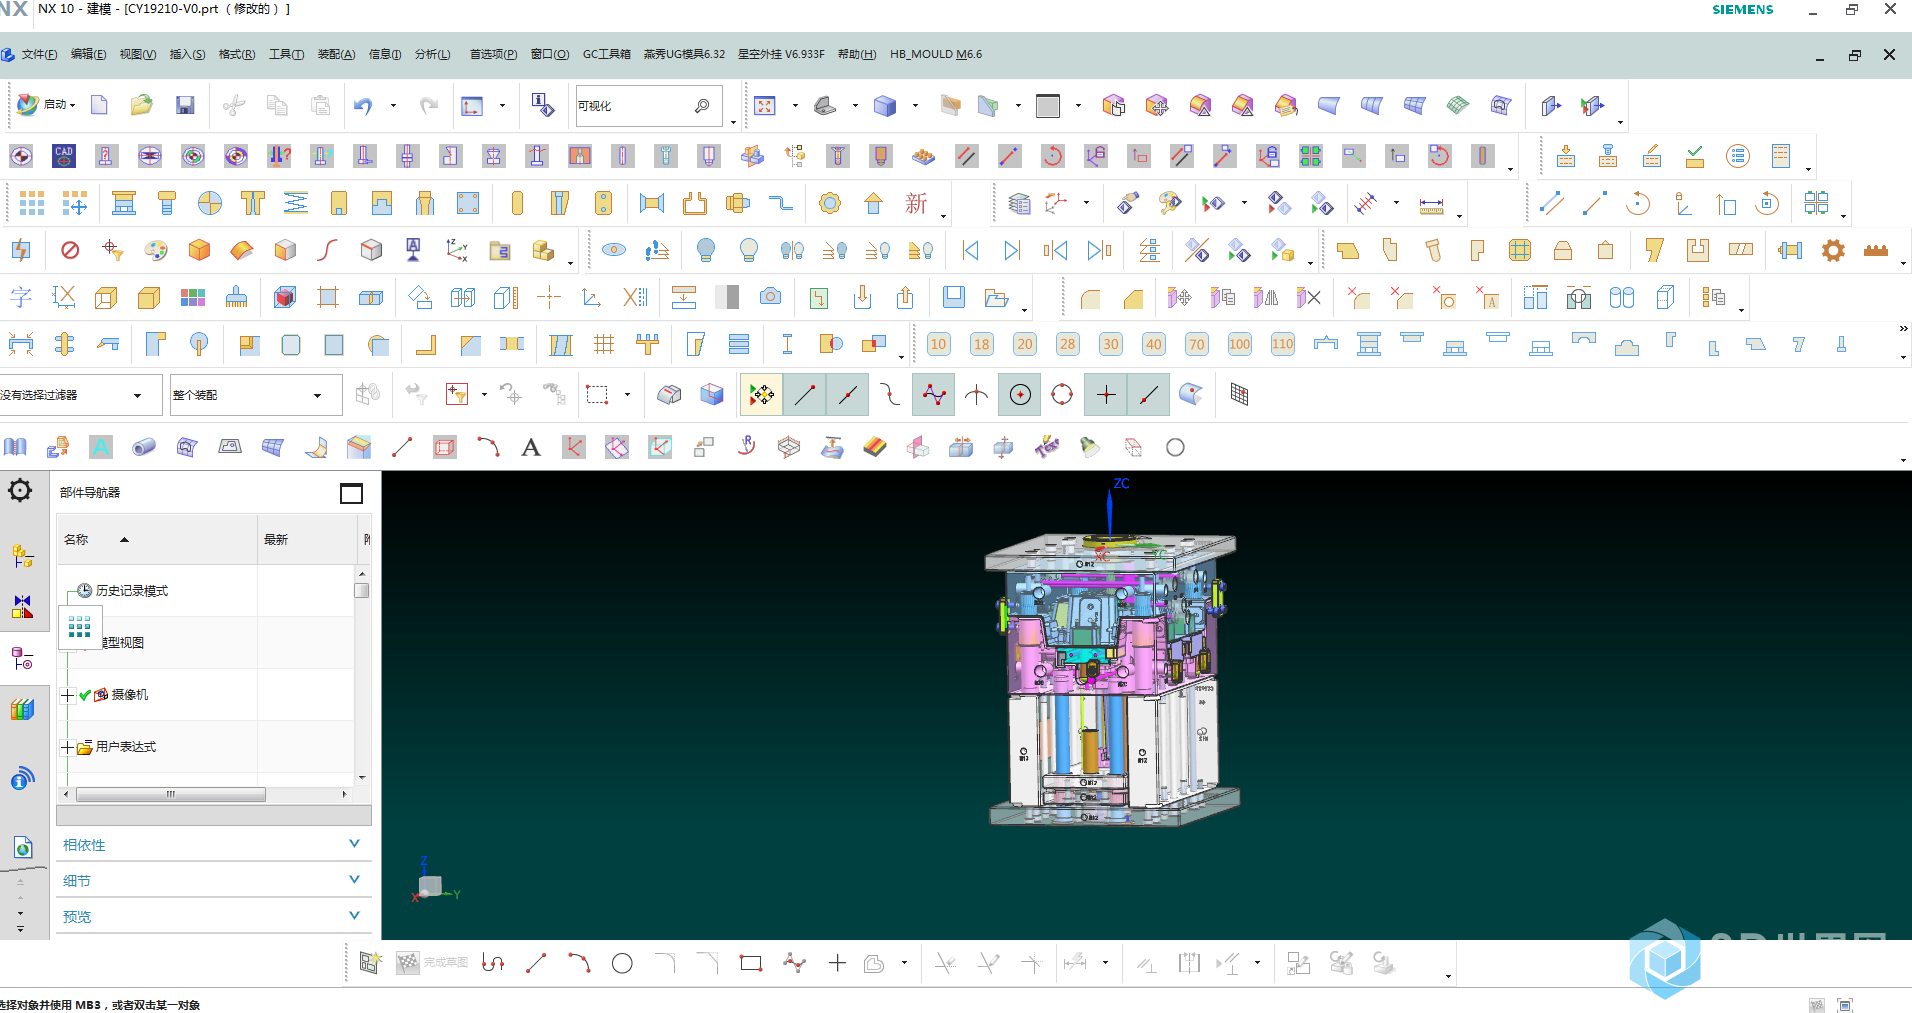
Task: Open the Assembly Navigator sidebar tab
Action: (x=22, y=556)
